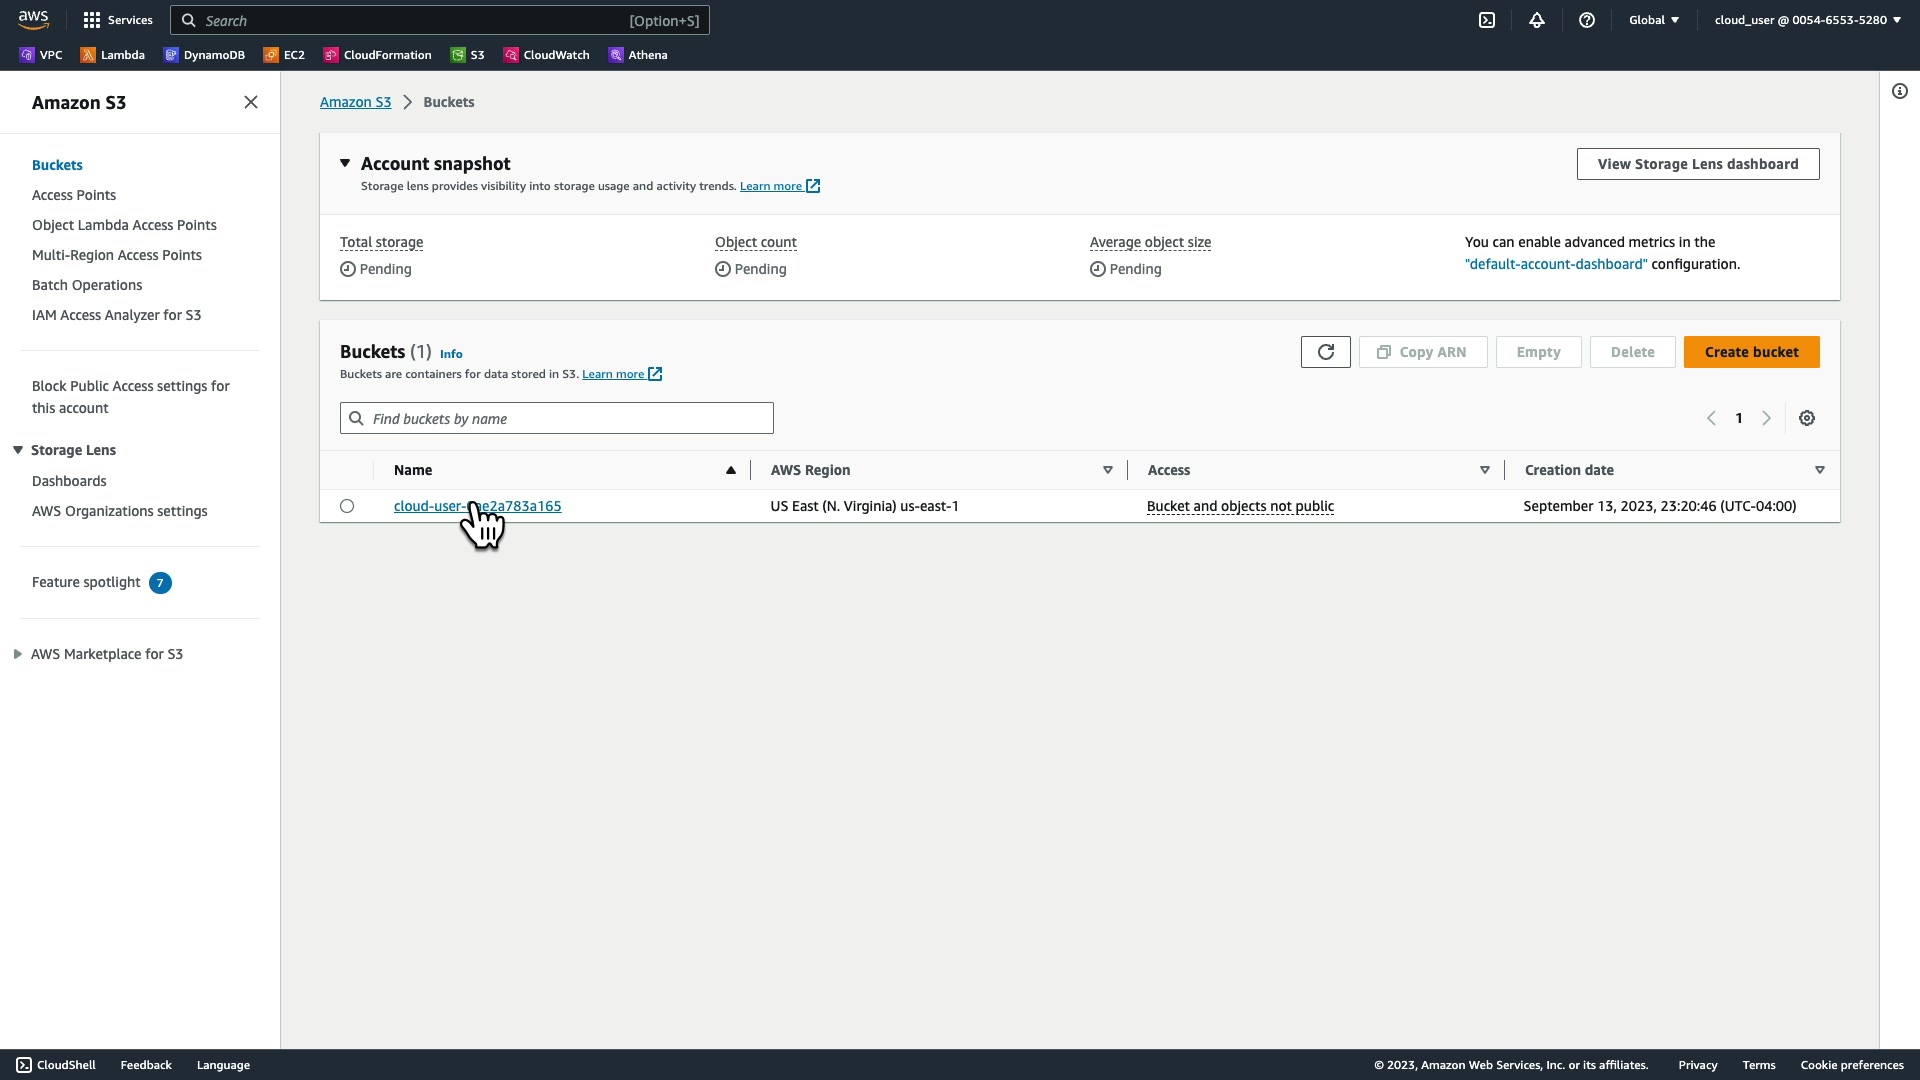Open the help question mark icon

point(1587,20)
